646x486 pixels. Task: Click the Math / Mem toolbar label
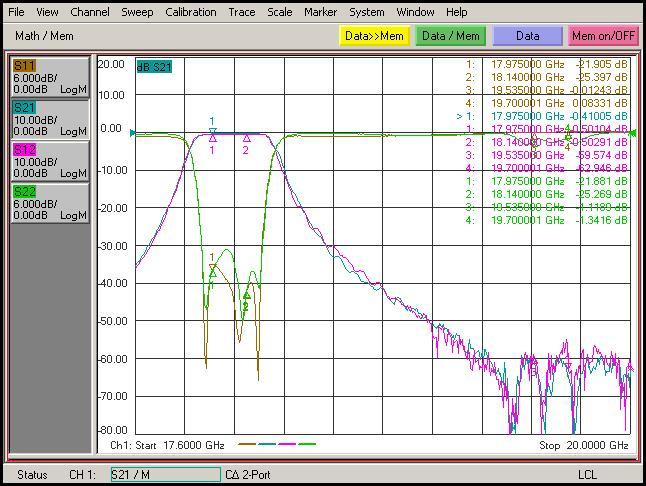point(44,36)
